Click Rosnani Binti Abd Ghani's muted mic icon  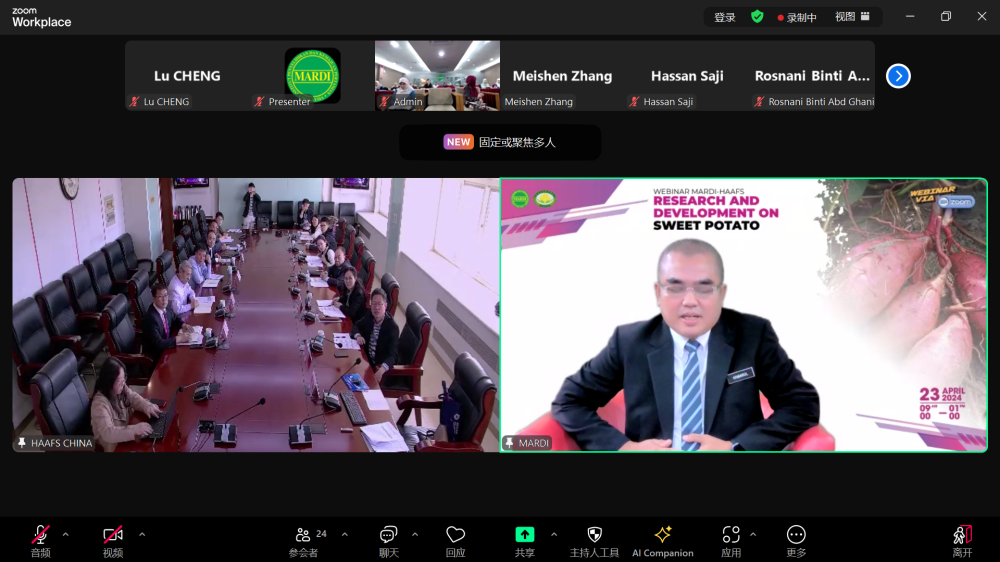pyautogui.click(x=759, y=101)
